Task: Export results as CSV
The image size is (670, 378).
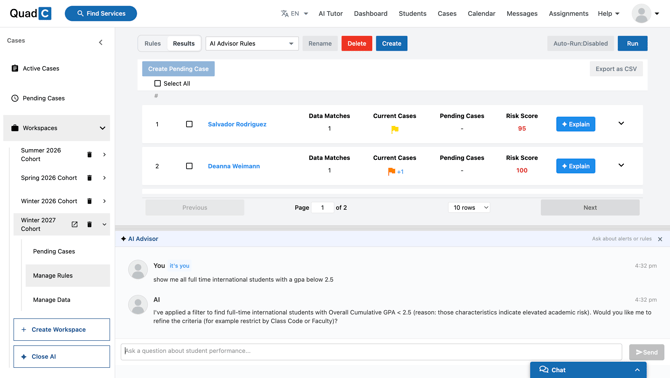Action: tap(616, 69)
